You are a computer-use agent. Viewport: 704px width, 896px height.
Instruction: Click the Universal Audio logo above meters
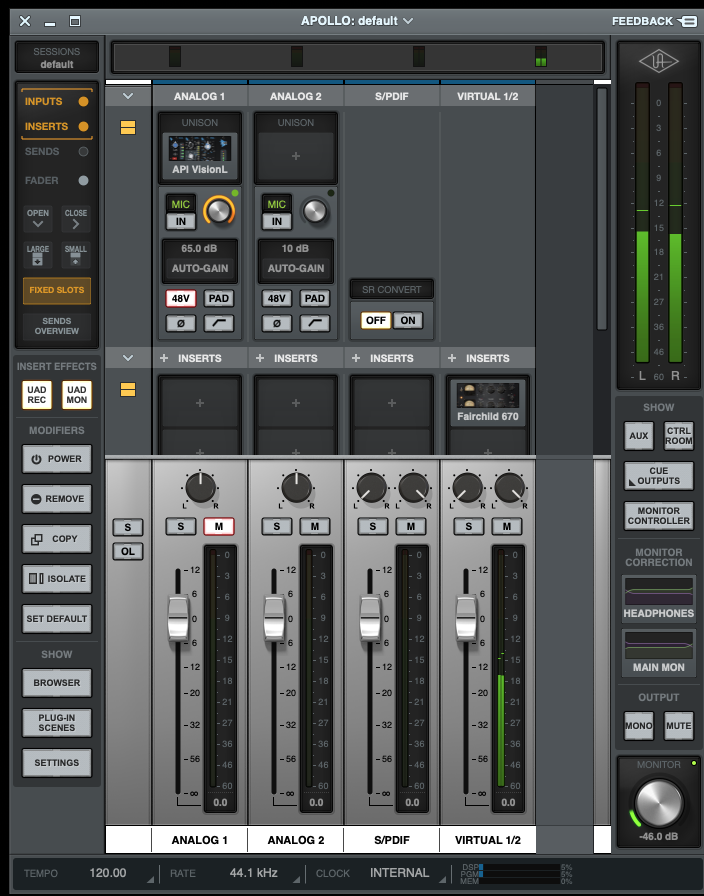[x=658, y=61]
